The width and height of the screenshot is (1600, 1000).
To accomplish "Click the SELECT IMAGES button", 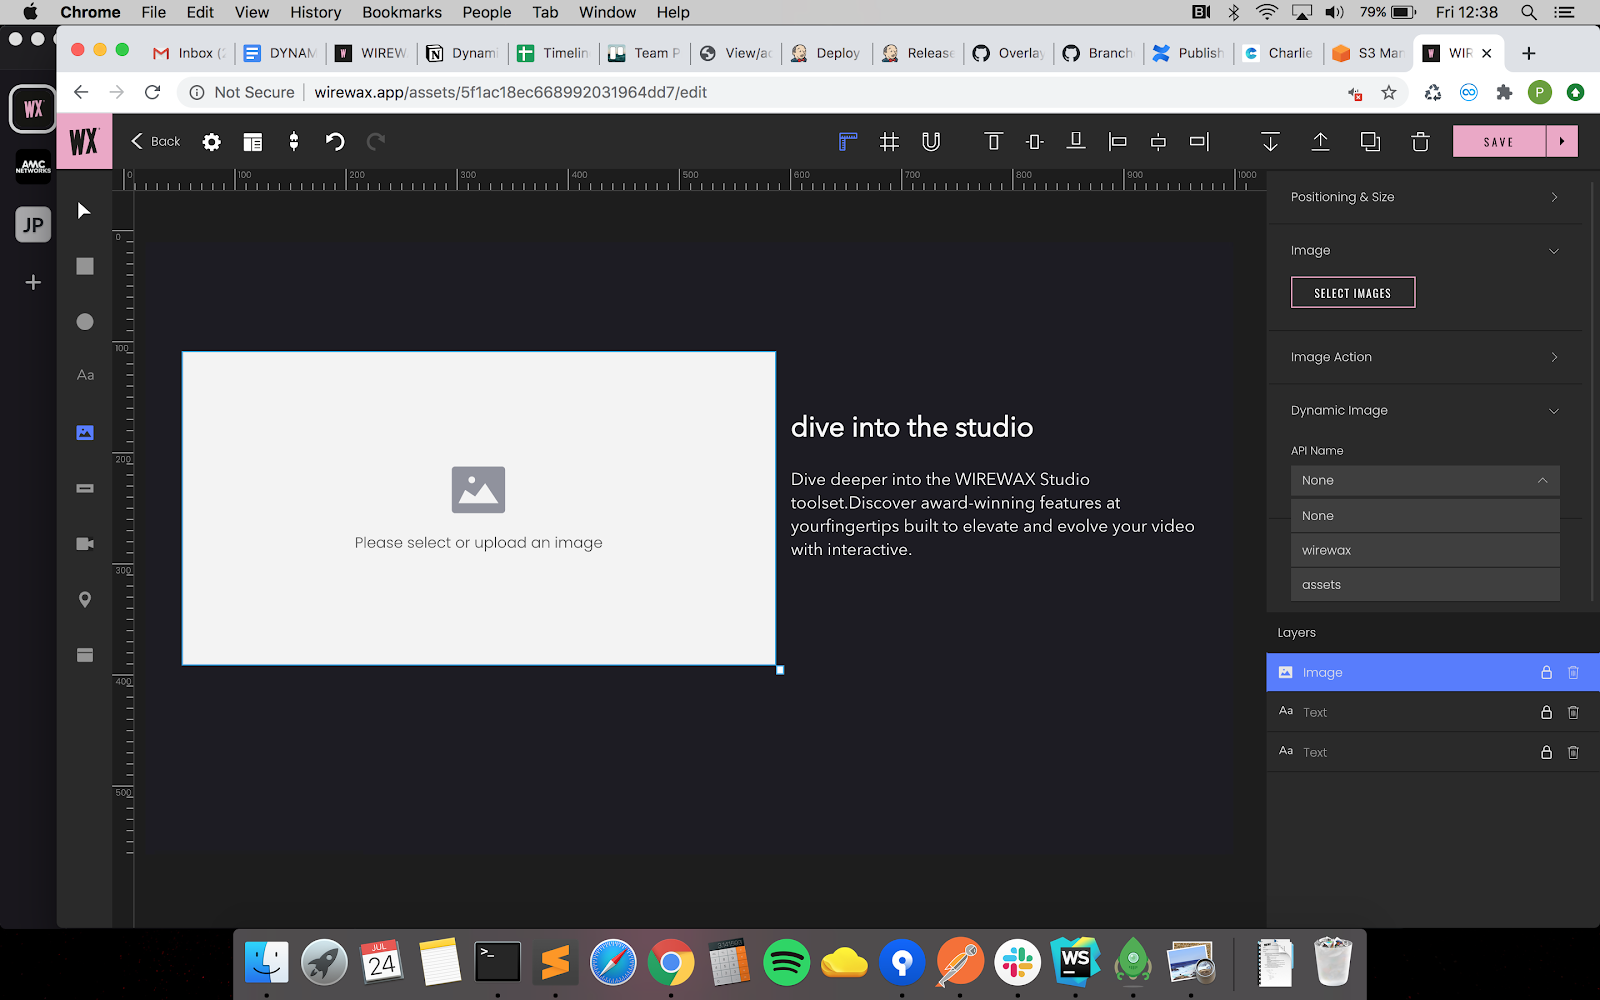I will (x=1352, y=293).
